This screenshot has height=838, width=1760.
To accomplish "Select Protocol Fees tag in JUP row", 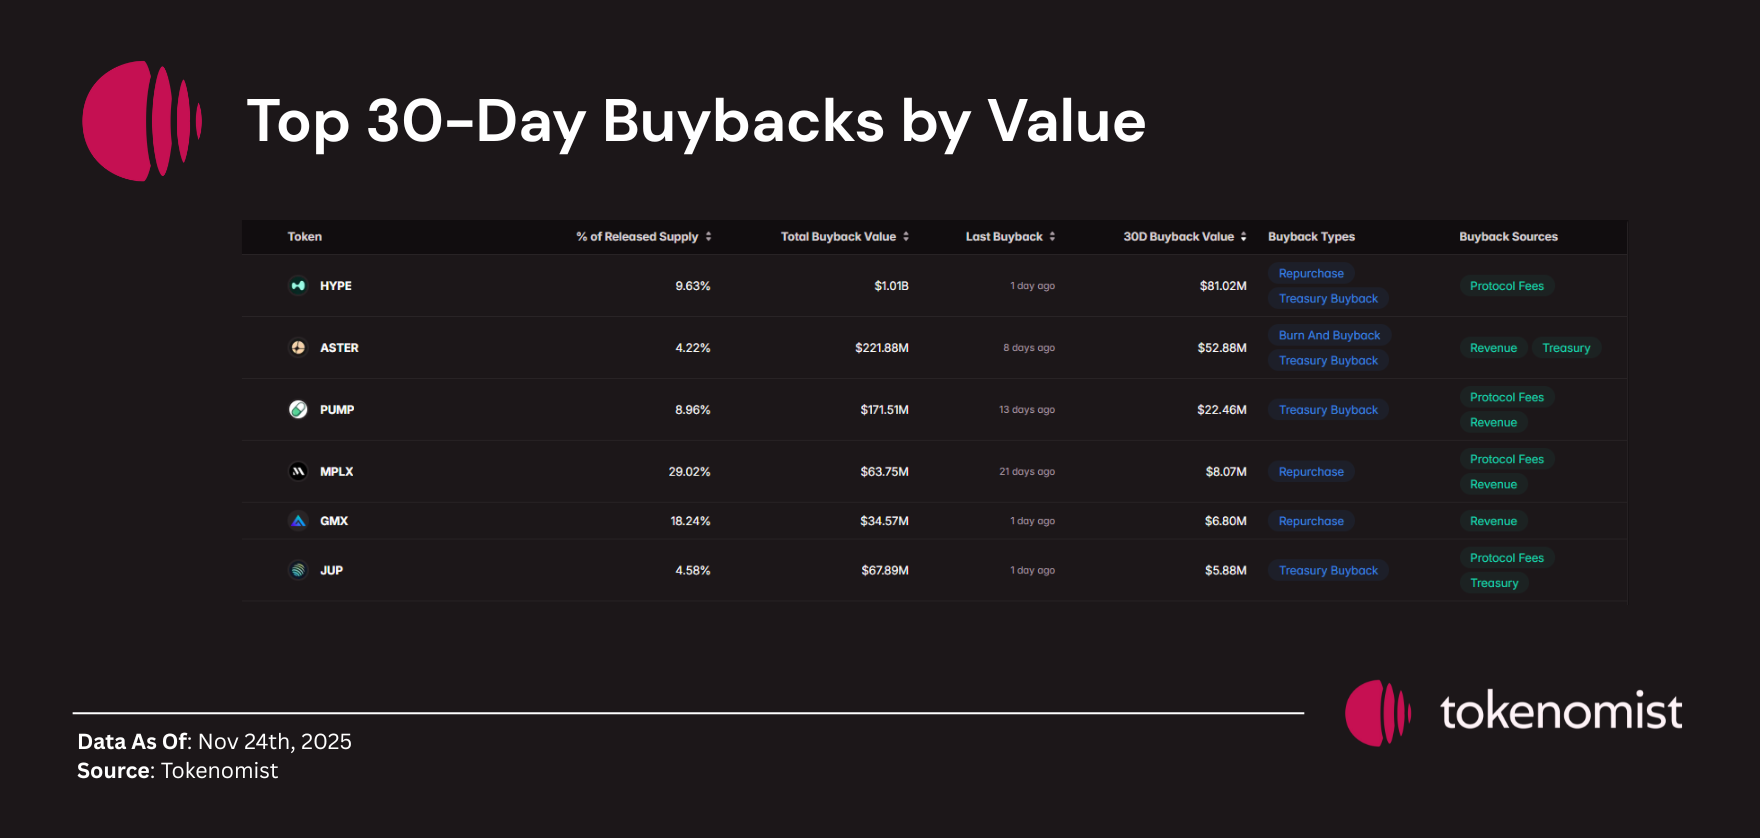I will point(1507,558).
